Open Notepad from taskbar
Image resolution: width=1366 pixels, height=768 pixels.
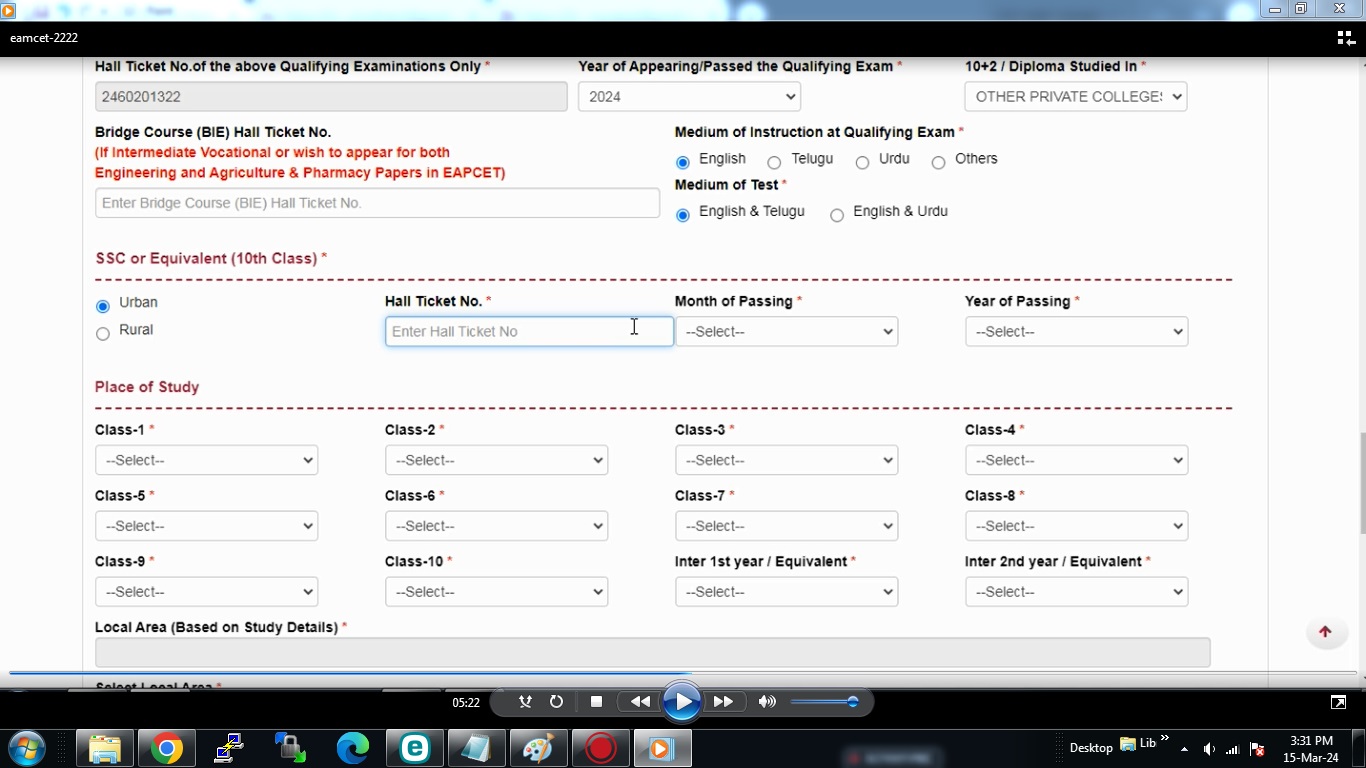pos(477,748)
